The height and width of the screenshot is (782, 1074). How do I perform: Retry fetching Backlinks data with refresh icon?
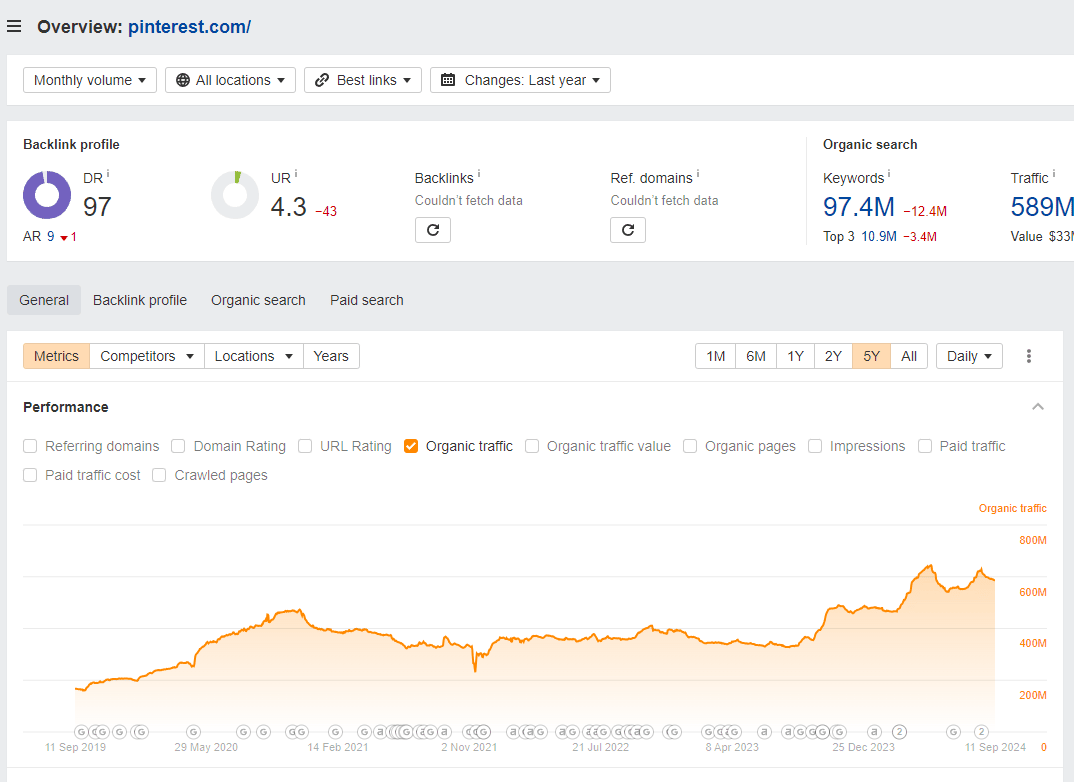click(433, 230)
